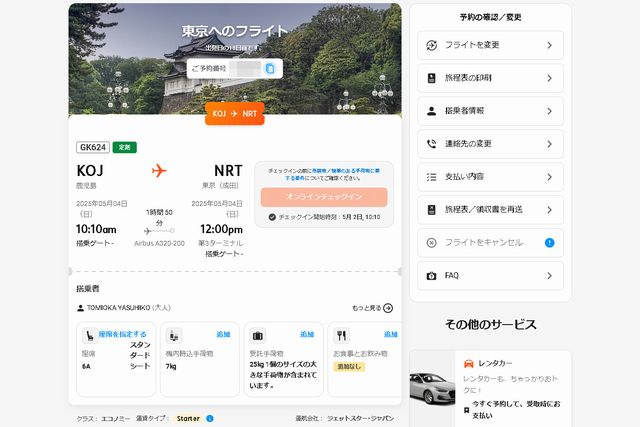Open 旅程表／領収書を再送 menu item

click(490, 210)
